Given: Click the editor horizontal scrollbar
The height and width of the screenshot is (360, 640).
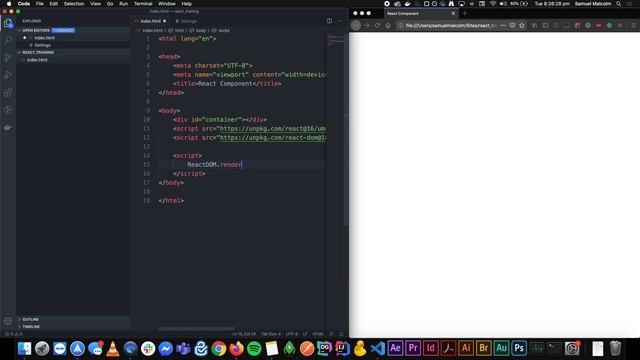Looking at the screenshot, I should [x=197, y=329].
